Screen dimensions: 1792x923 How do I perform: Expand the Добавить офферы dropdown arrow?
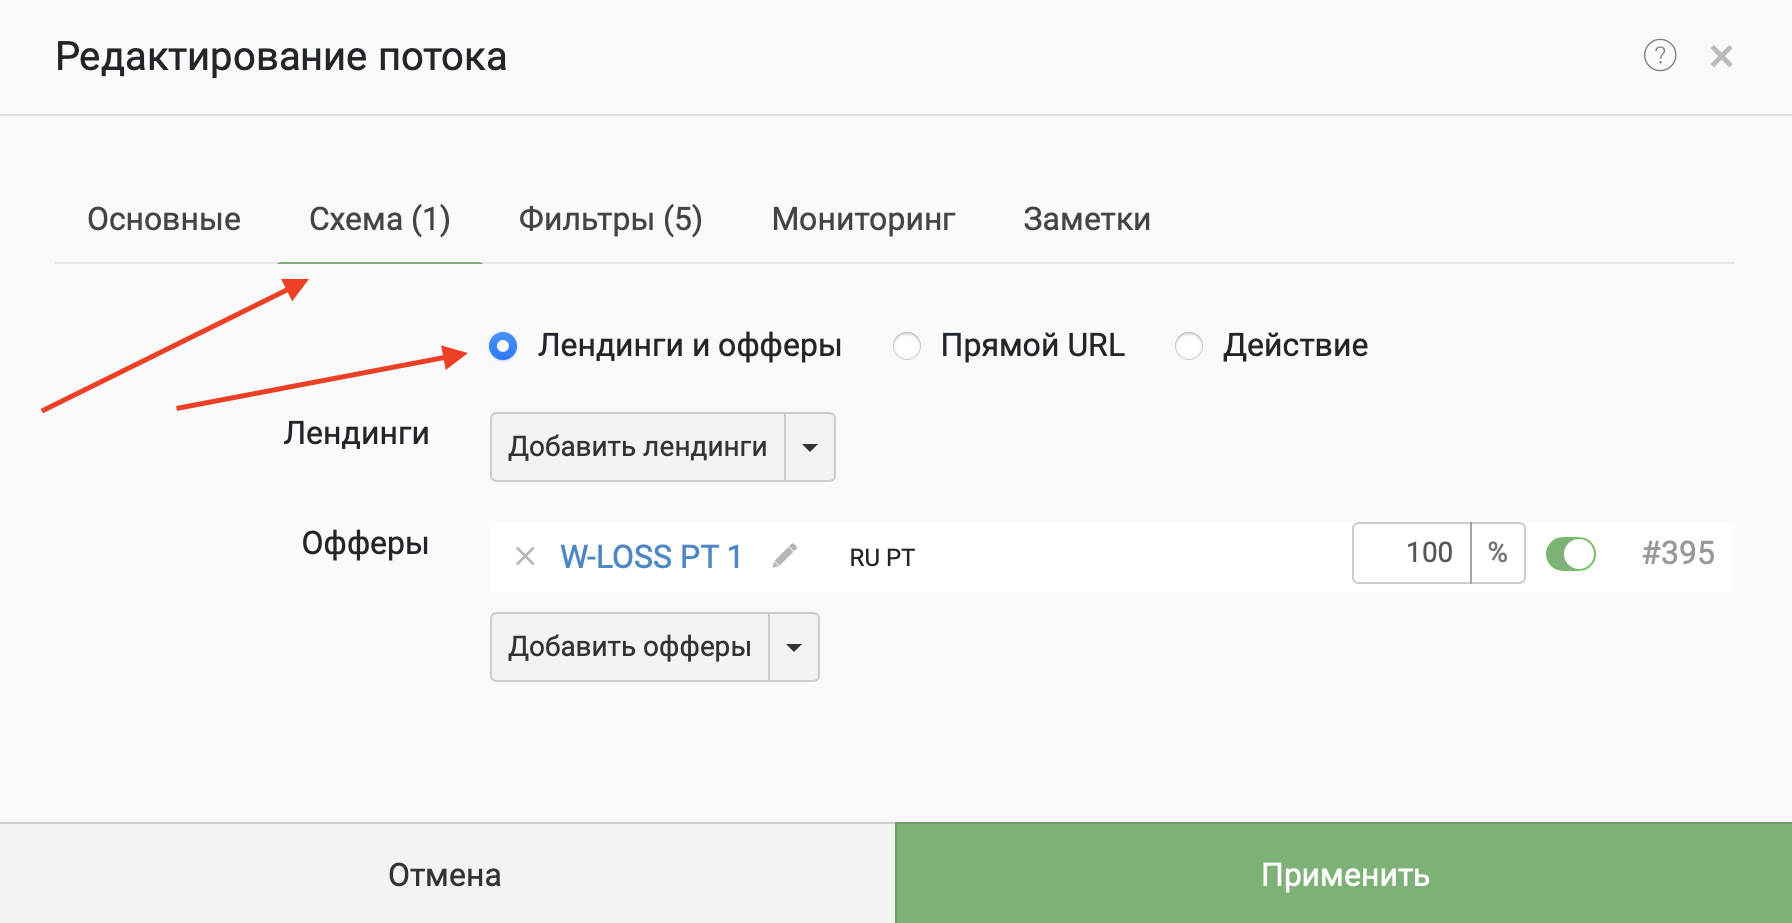[794, 647]
